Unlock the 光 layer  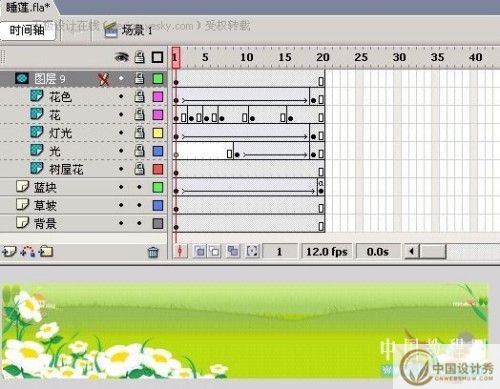[x=139, y=151]
